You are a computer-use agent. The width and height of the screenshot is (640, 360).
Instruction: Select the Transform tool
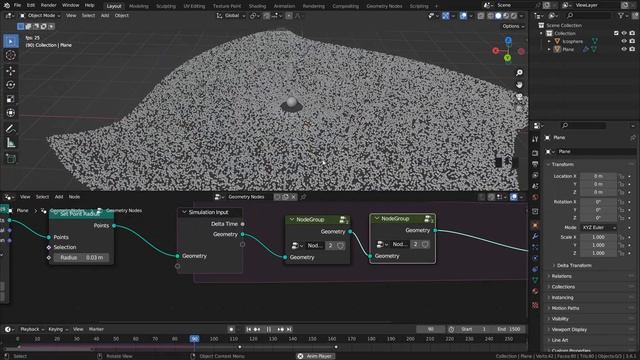[11, 113]
